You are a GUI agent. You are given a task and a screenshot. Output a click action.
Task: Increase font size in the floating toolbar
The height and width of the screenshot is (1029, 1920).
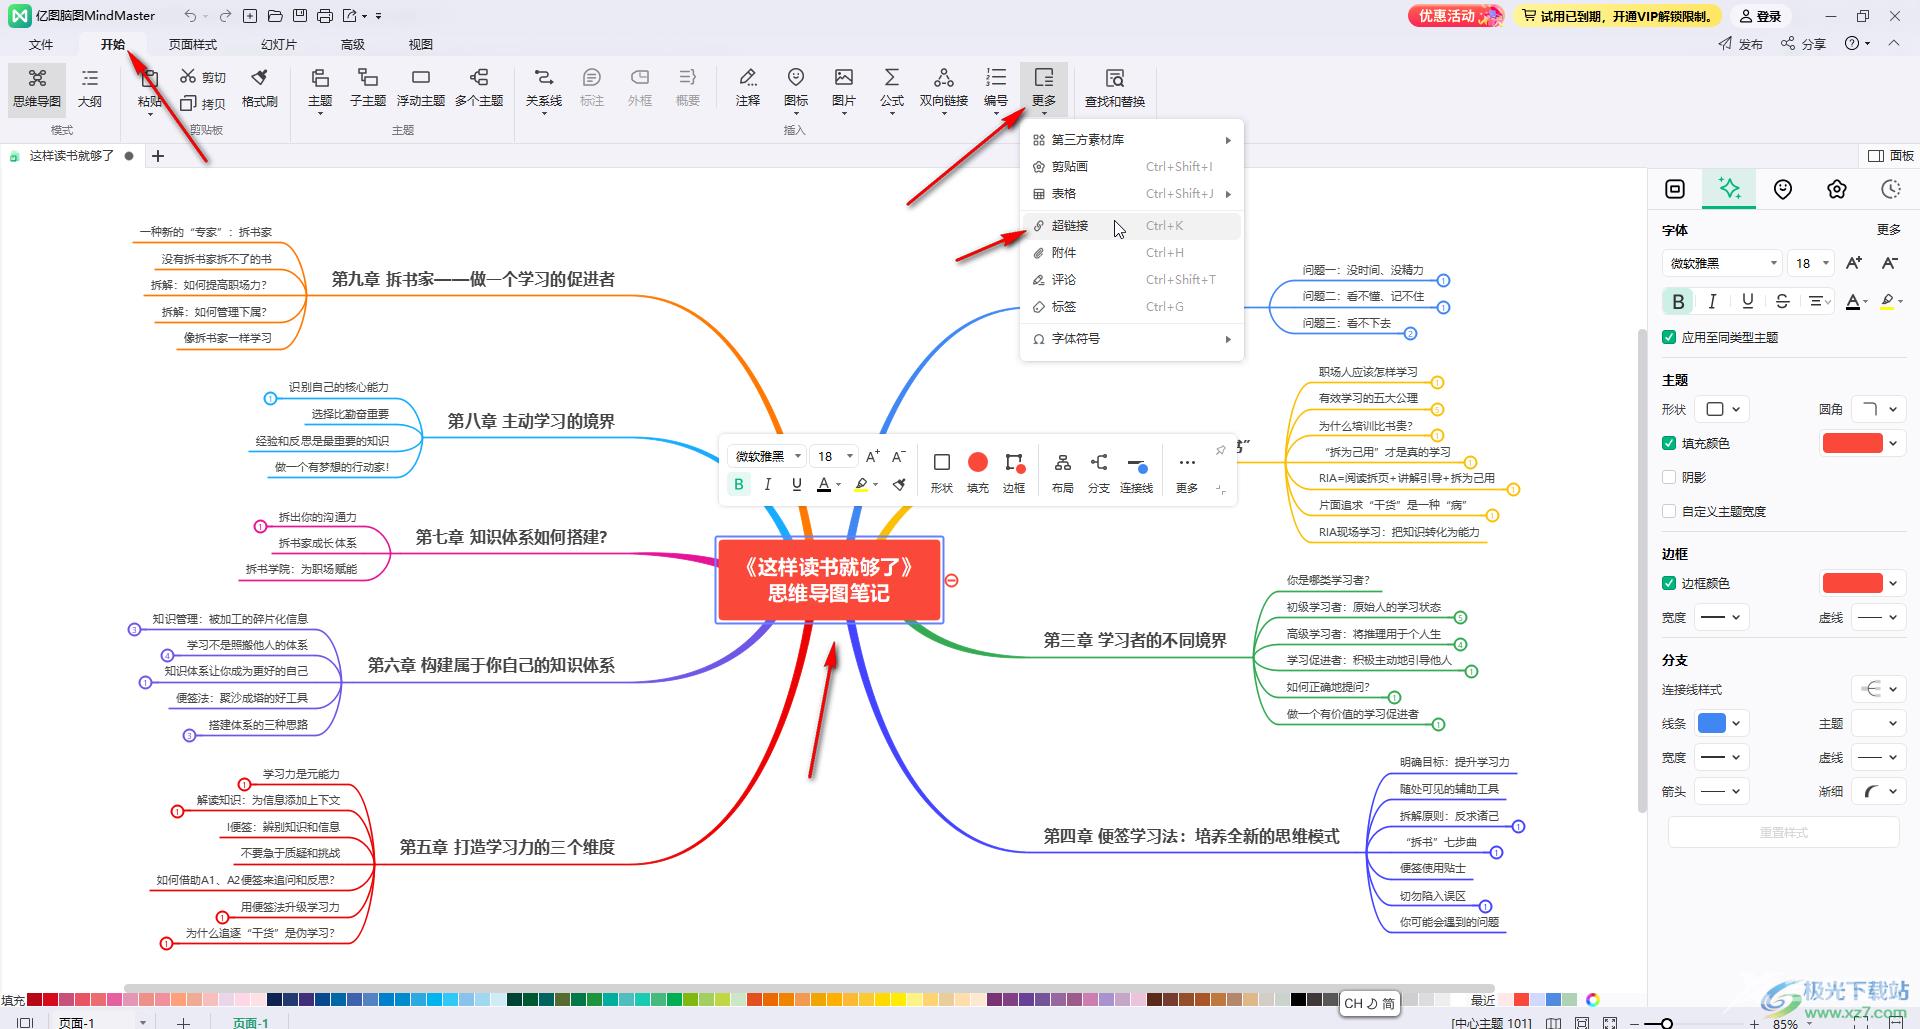click(x=873, y=456)
